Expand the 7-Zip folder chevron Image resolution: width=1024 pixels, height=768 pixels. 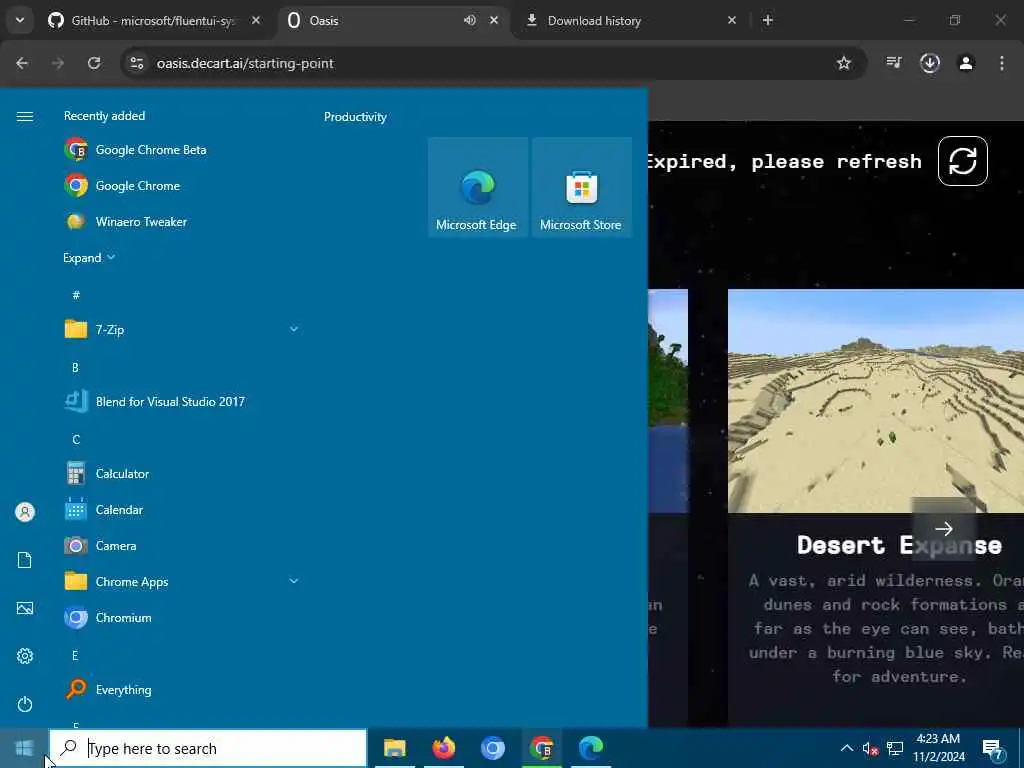click(x=293, y=329)
